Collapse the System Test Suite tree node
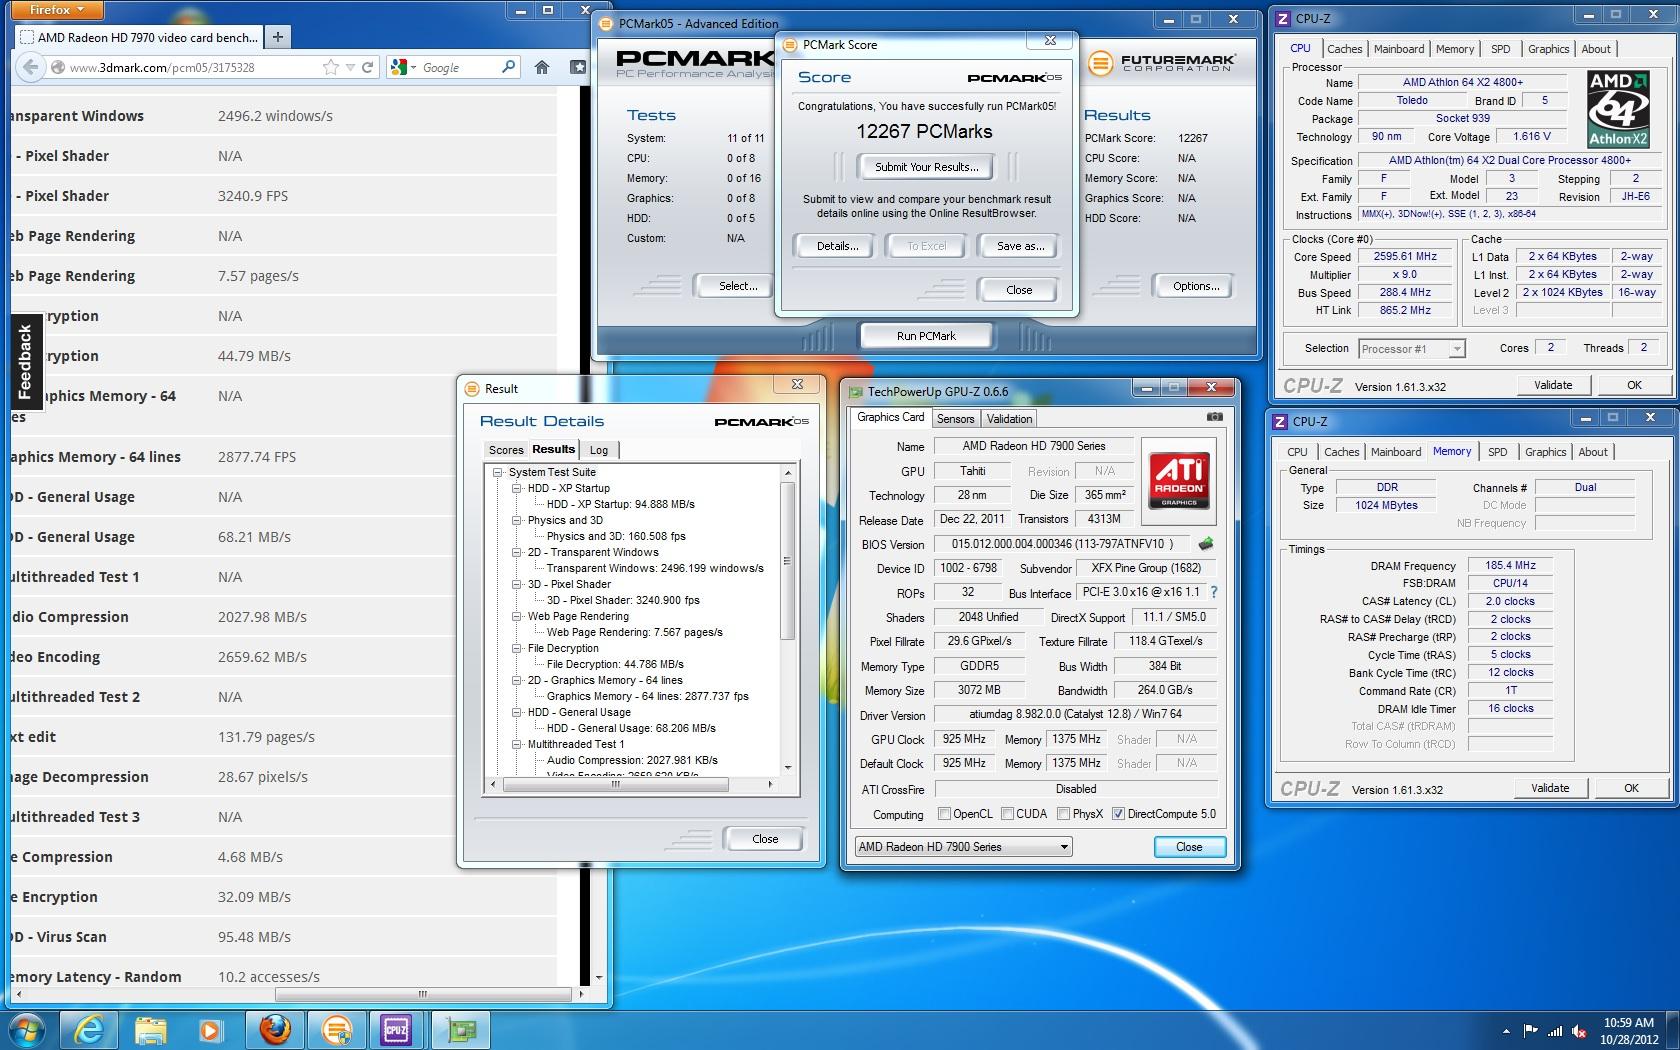This screenshot has height=1050, width=1680. click(x=497, y=472)
